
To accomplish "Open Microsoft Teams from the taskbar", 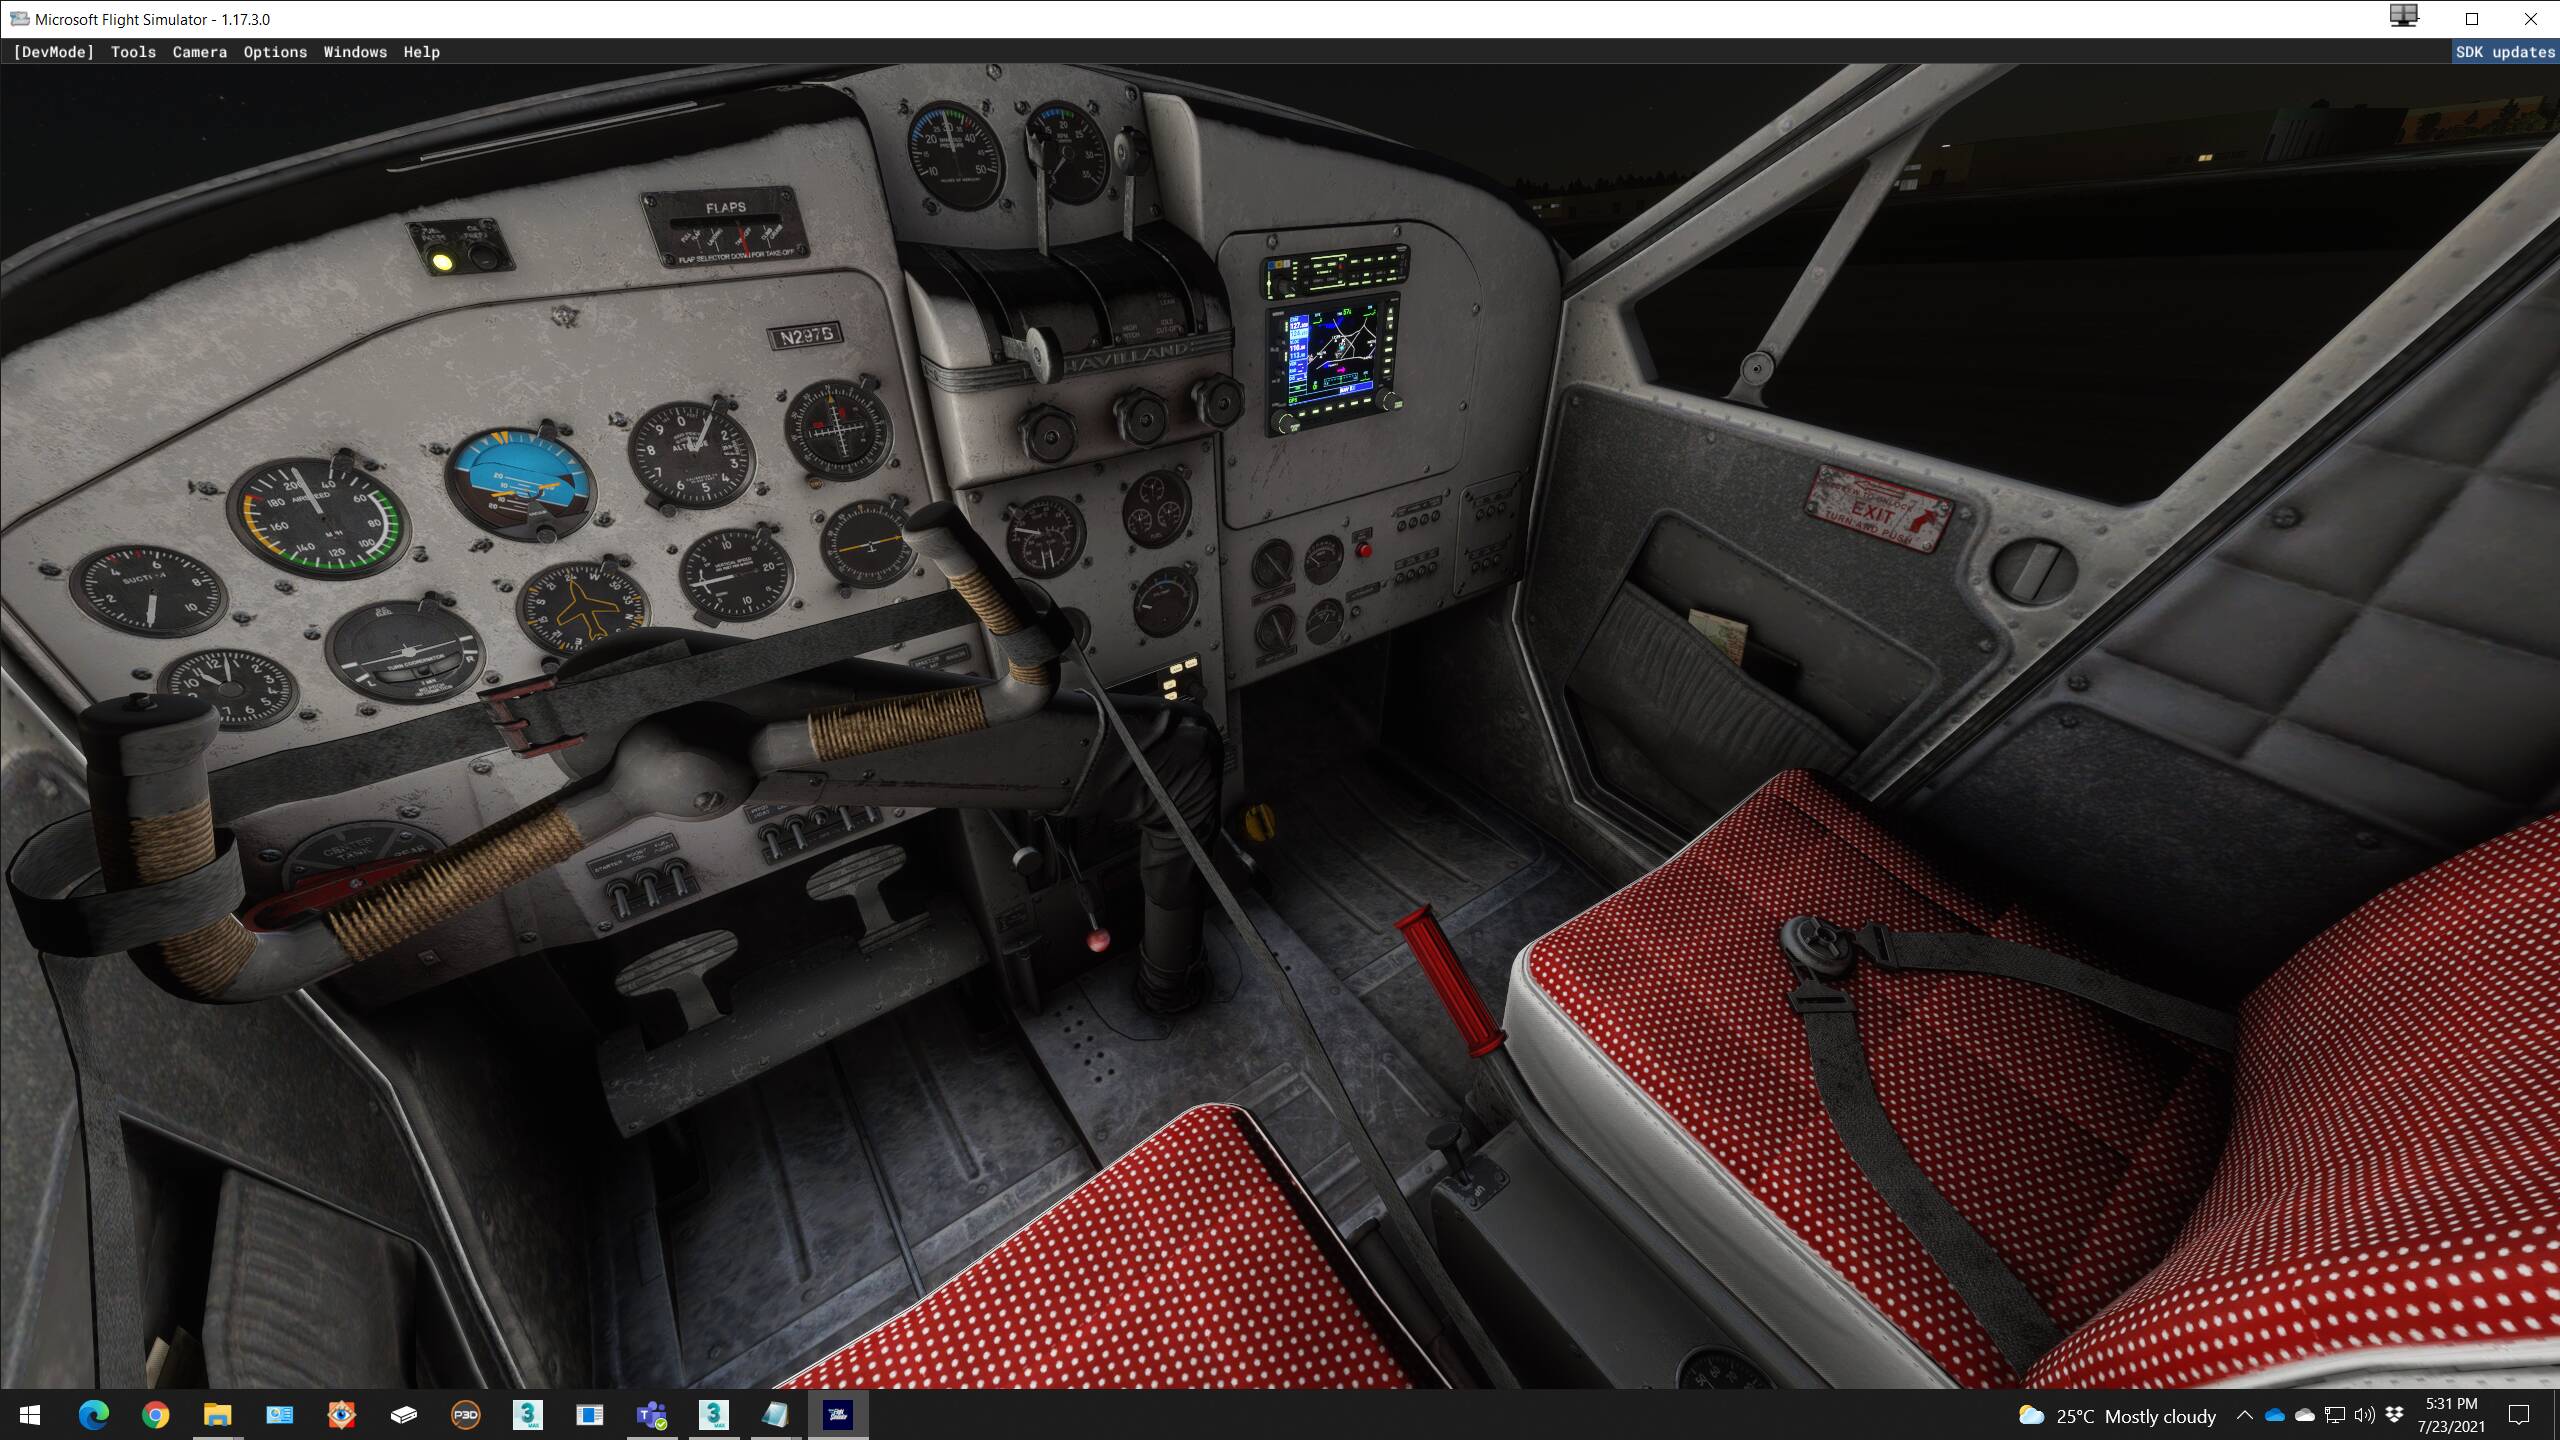I will tap(652, 1414).
